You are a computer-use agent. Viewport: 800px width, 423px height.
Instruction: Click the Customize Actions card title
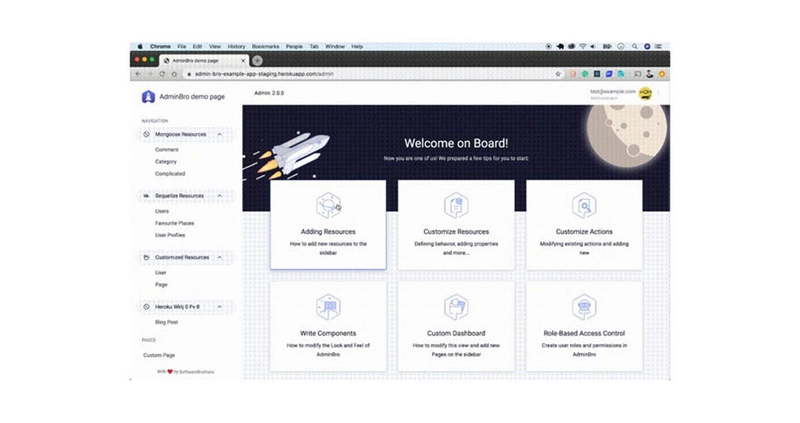coord(584,232)
